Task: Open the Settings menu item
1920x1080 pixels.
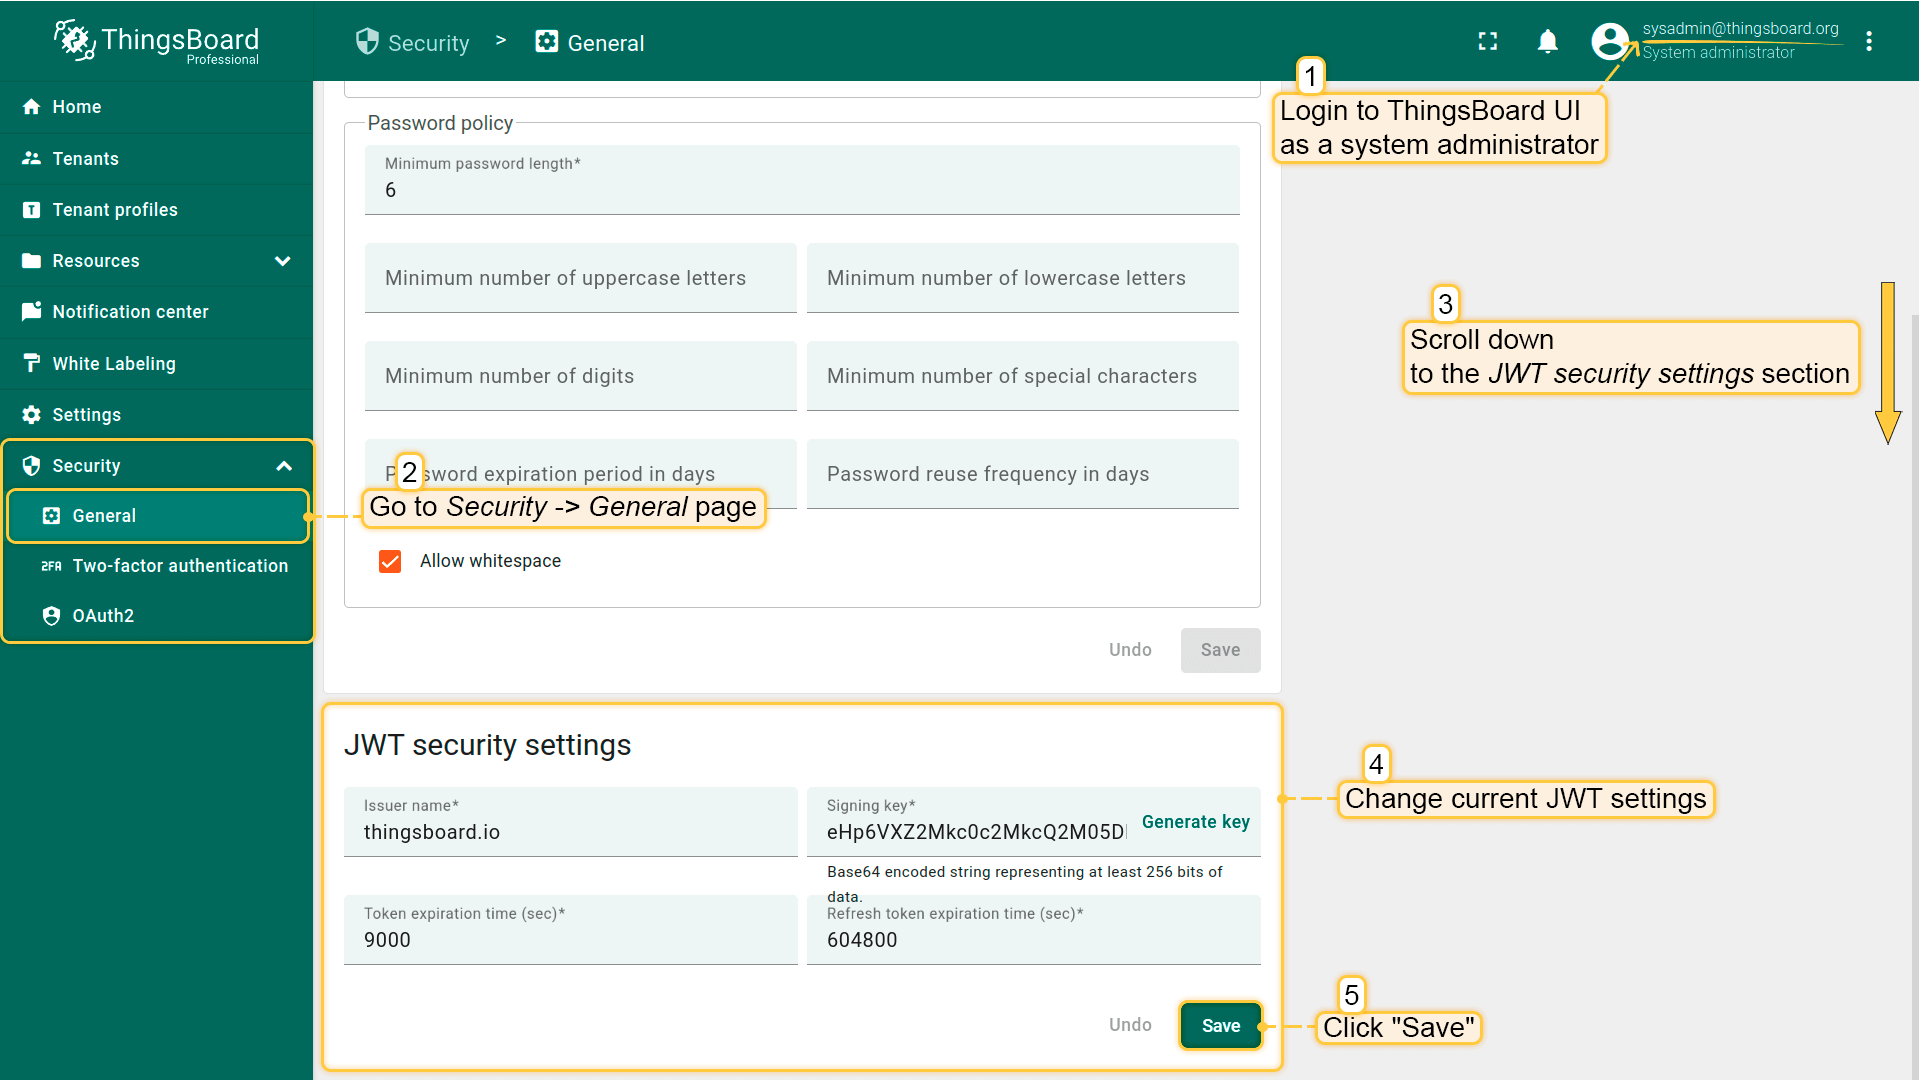Action: (x=86, y=415)
